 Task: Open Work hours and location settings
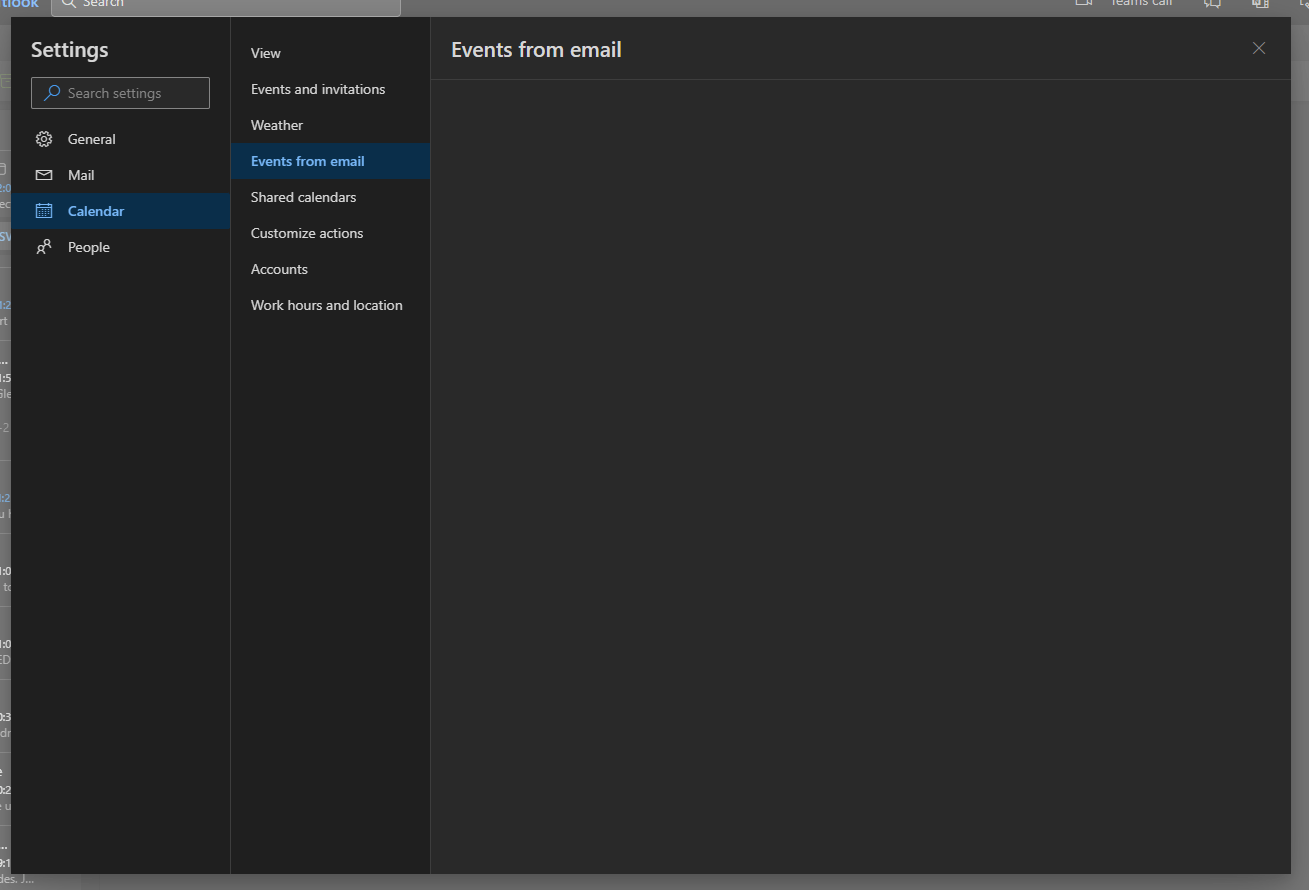coord(330,305)
